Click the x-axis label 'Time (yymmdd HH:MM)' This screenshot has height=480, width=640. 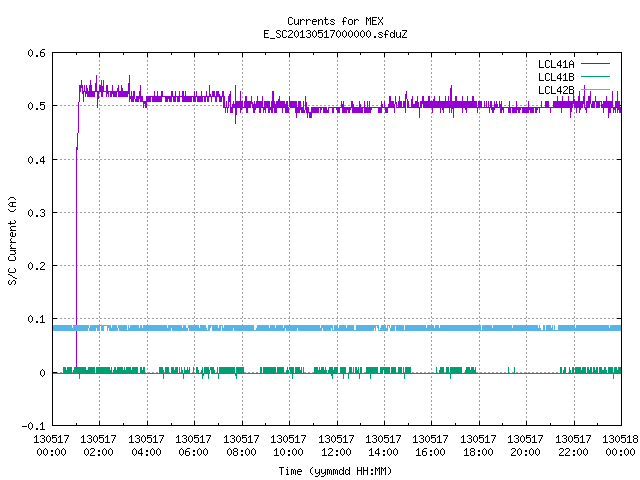pyautogui.click(x=335, y=471)
